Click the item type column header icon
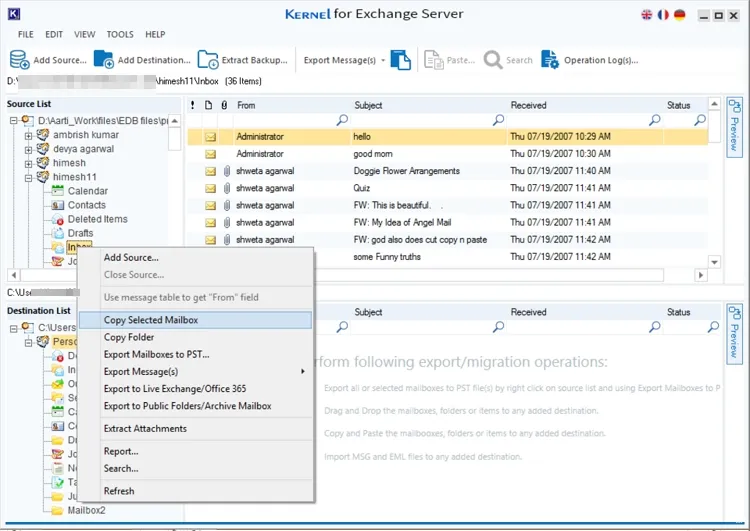750x531 pixels. pos(209,105)
